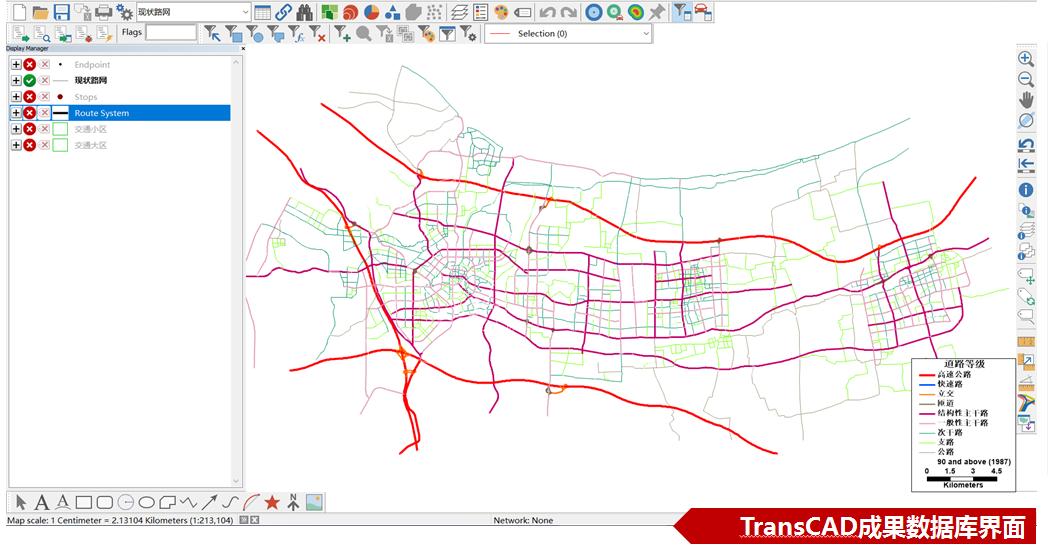The image size is (1048, 548).
Task: Click the Zoom In magnifier tool
Action: (1025, 59)
